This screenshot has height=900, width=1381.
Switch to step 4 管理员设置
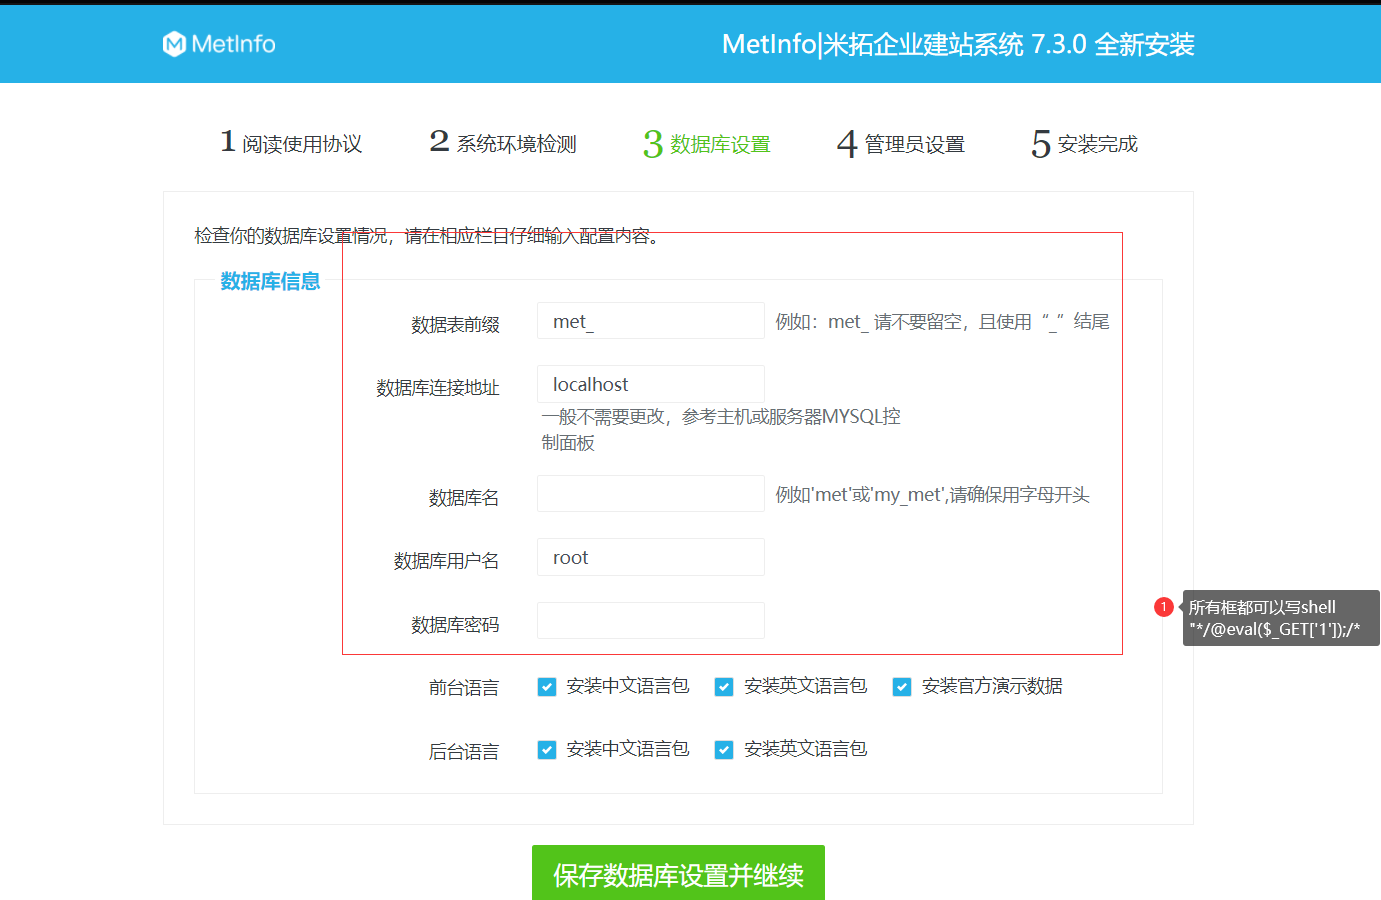(899, 143)
